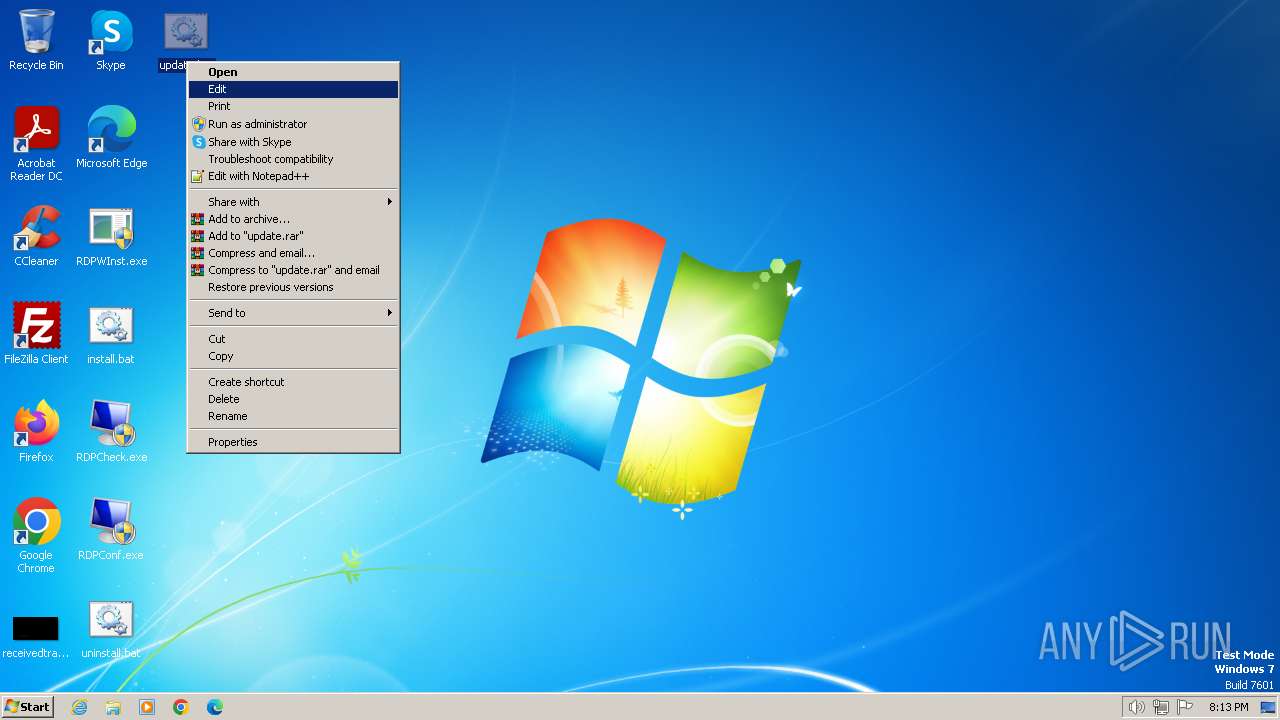This screenshot has width=1280, height=720.
Task: Select RDPCheck.exe desktop icon
Action: [x=111, y=432]
